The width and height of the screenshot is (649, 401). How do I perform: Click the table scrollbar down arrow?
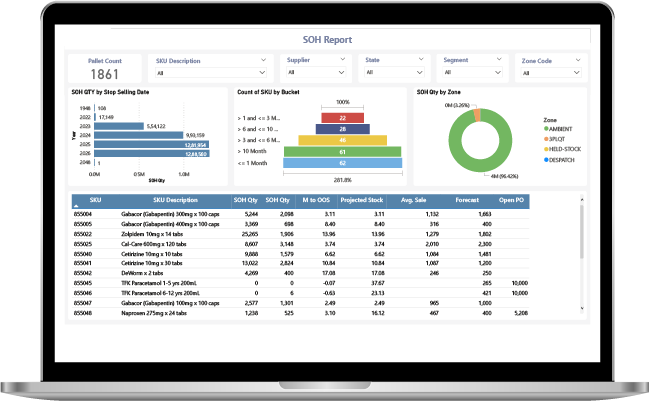(582, 308)
